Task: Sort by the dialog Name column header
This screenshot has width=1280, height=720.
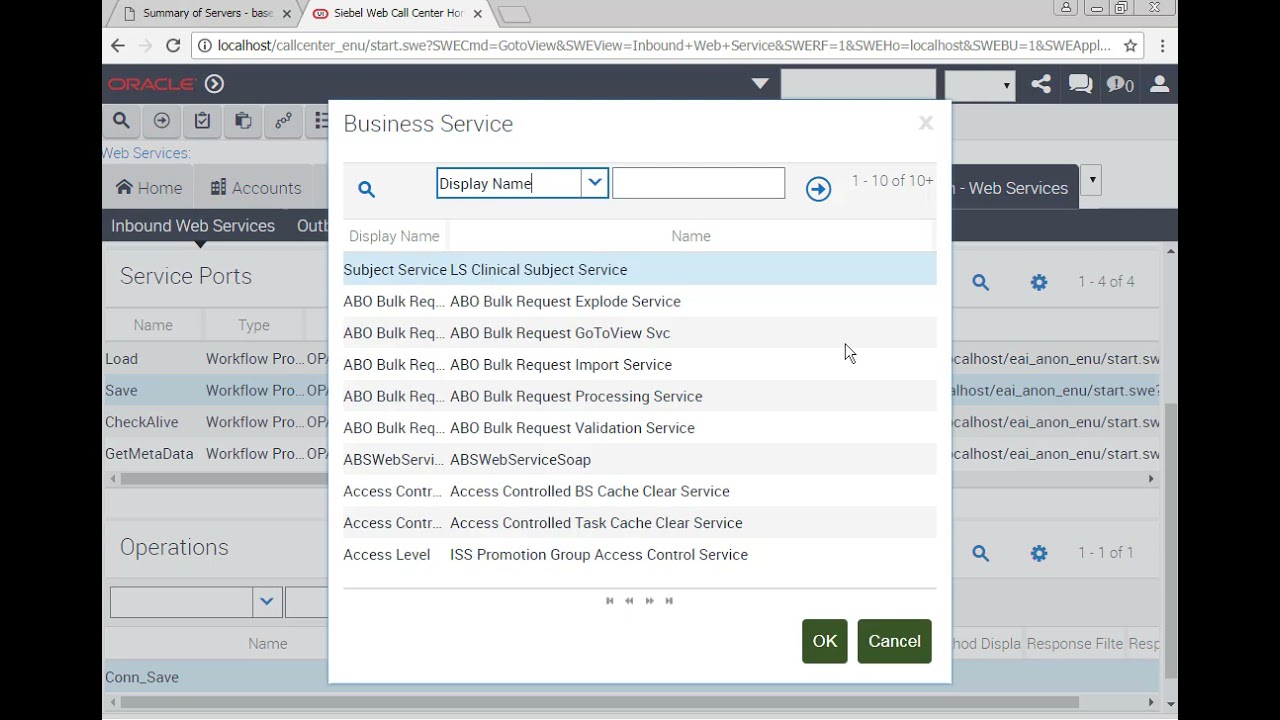Action: pyautogui.click(x=691, y=236)
